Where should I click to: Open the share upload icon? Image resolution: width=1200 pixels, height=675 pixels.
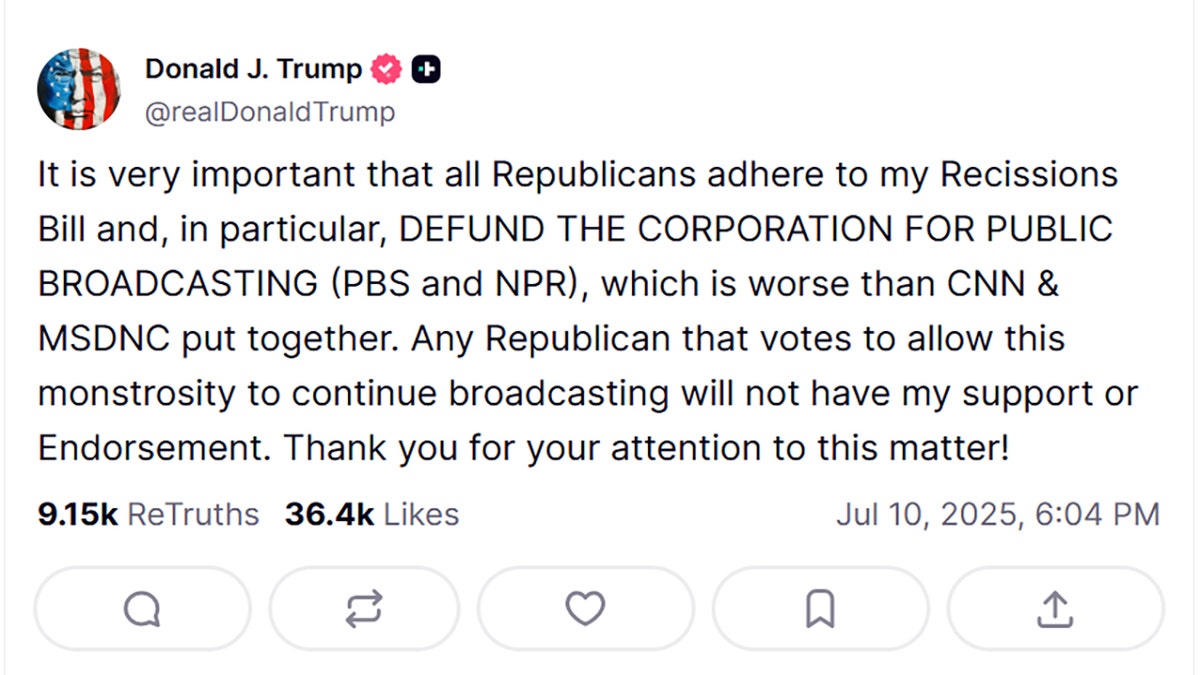click(x=1055, y=608)
